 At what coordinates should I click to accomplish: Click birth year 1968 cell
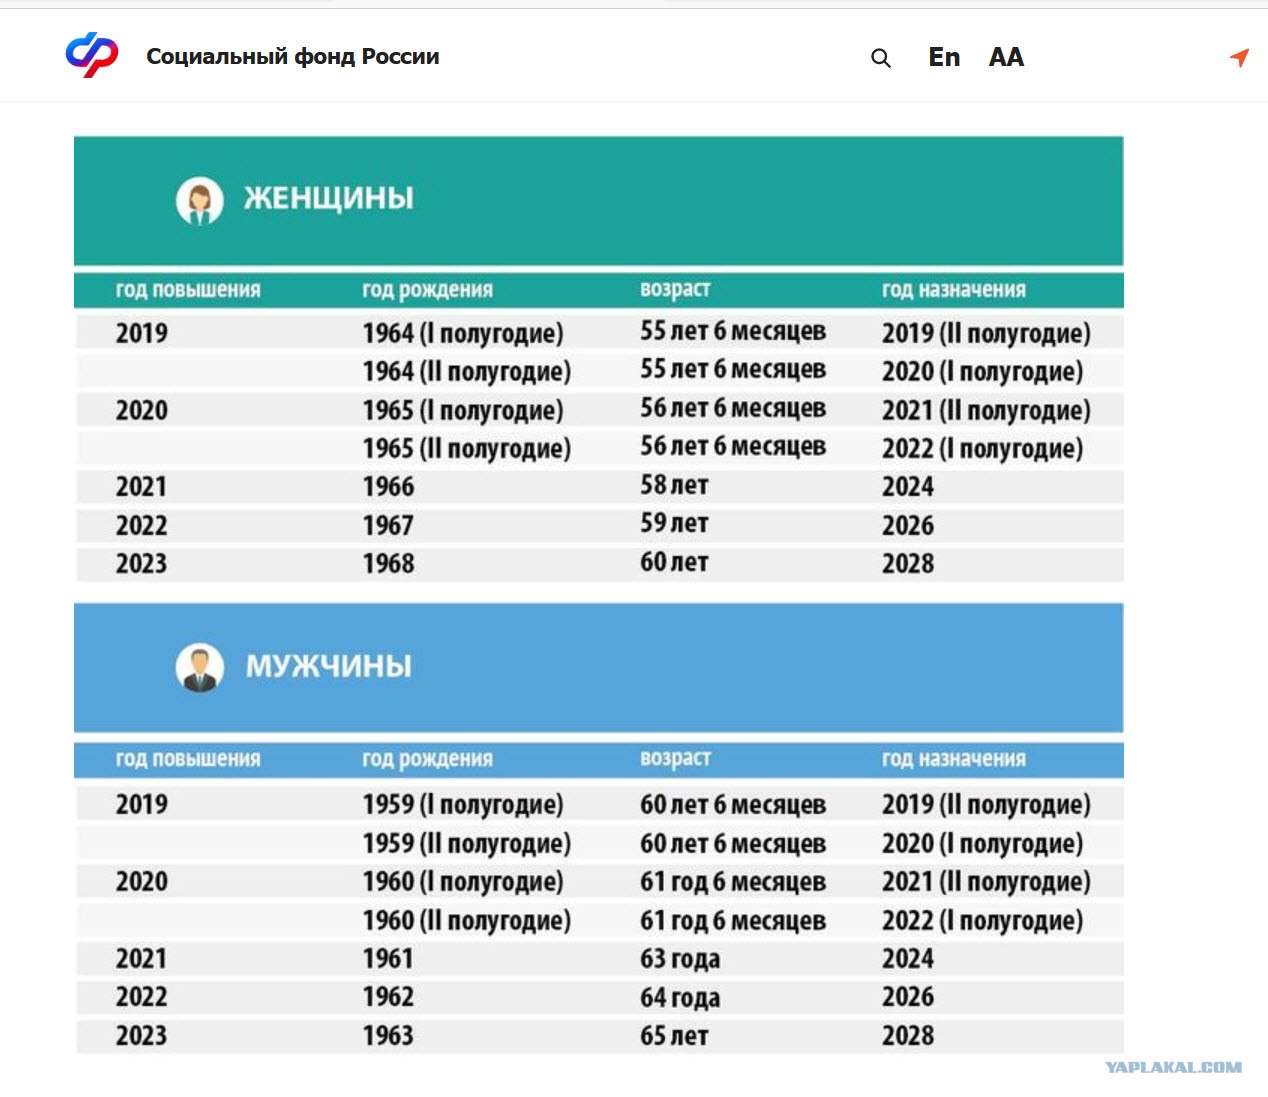388,564
